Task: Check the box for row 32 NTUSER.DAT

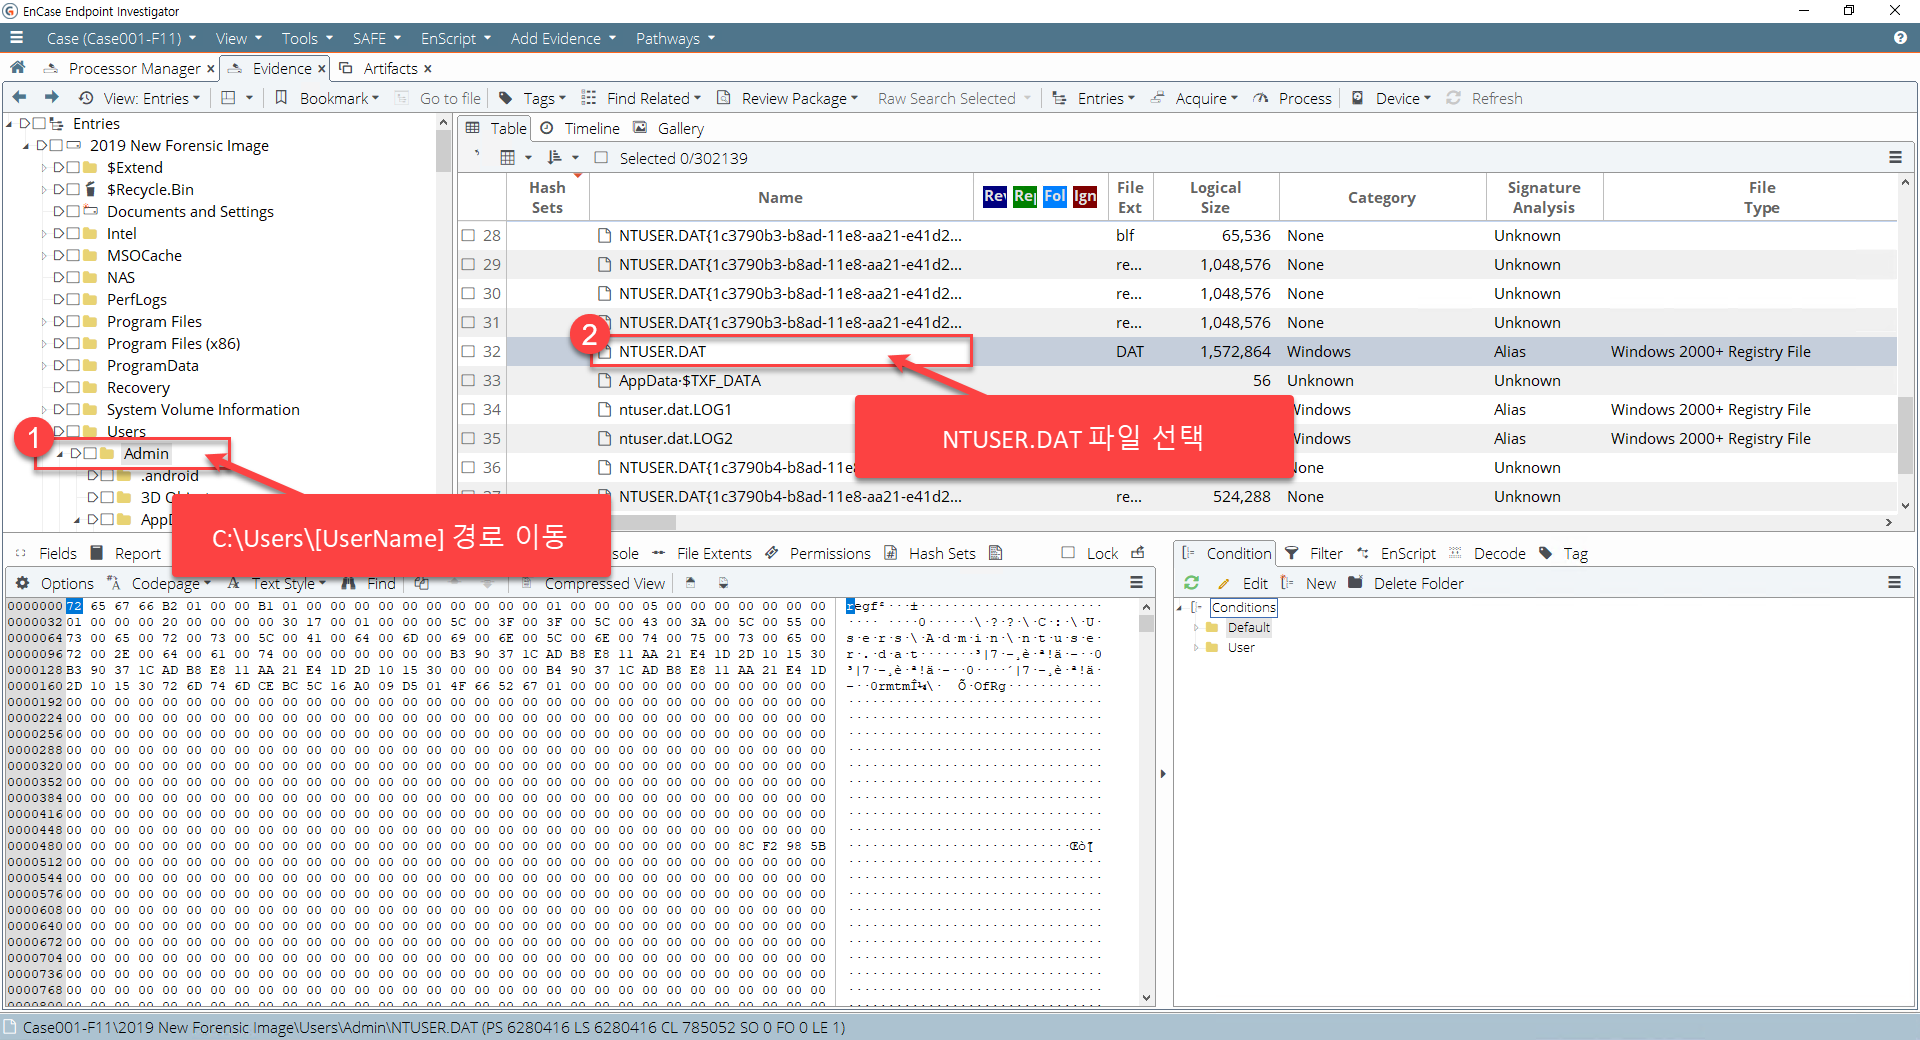Action: click(x=468, y=352)
